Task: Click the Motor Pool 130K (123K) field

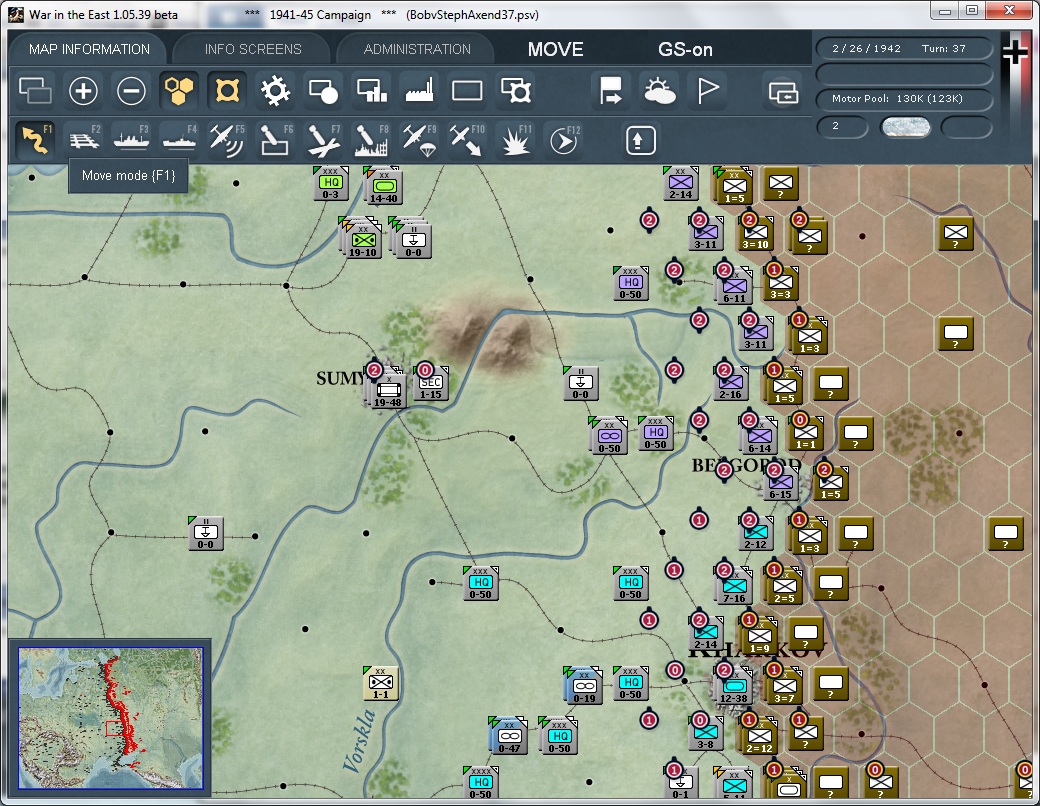Action: click(904, 98)
